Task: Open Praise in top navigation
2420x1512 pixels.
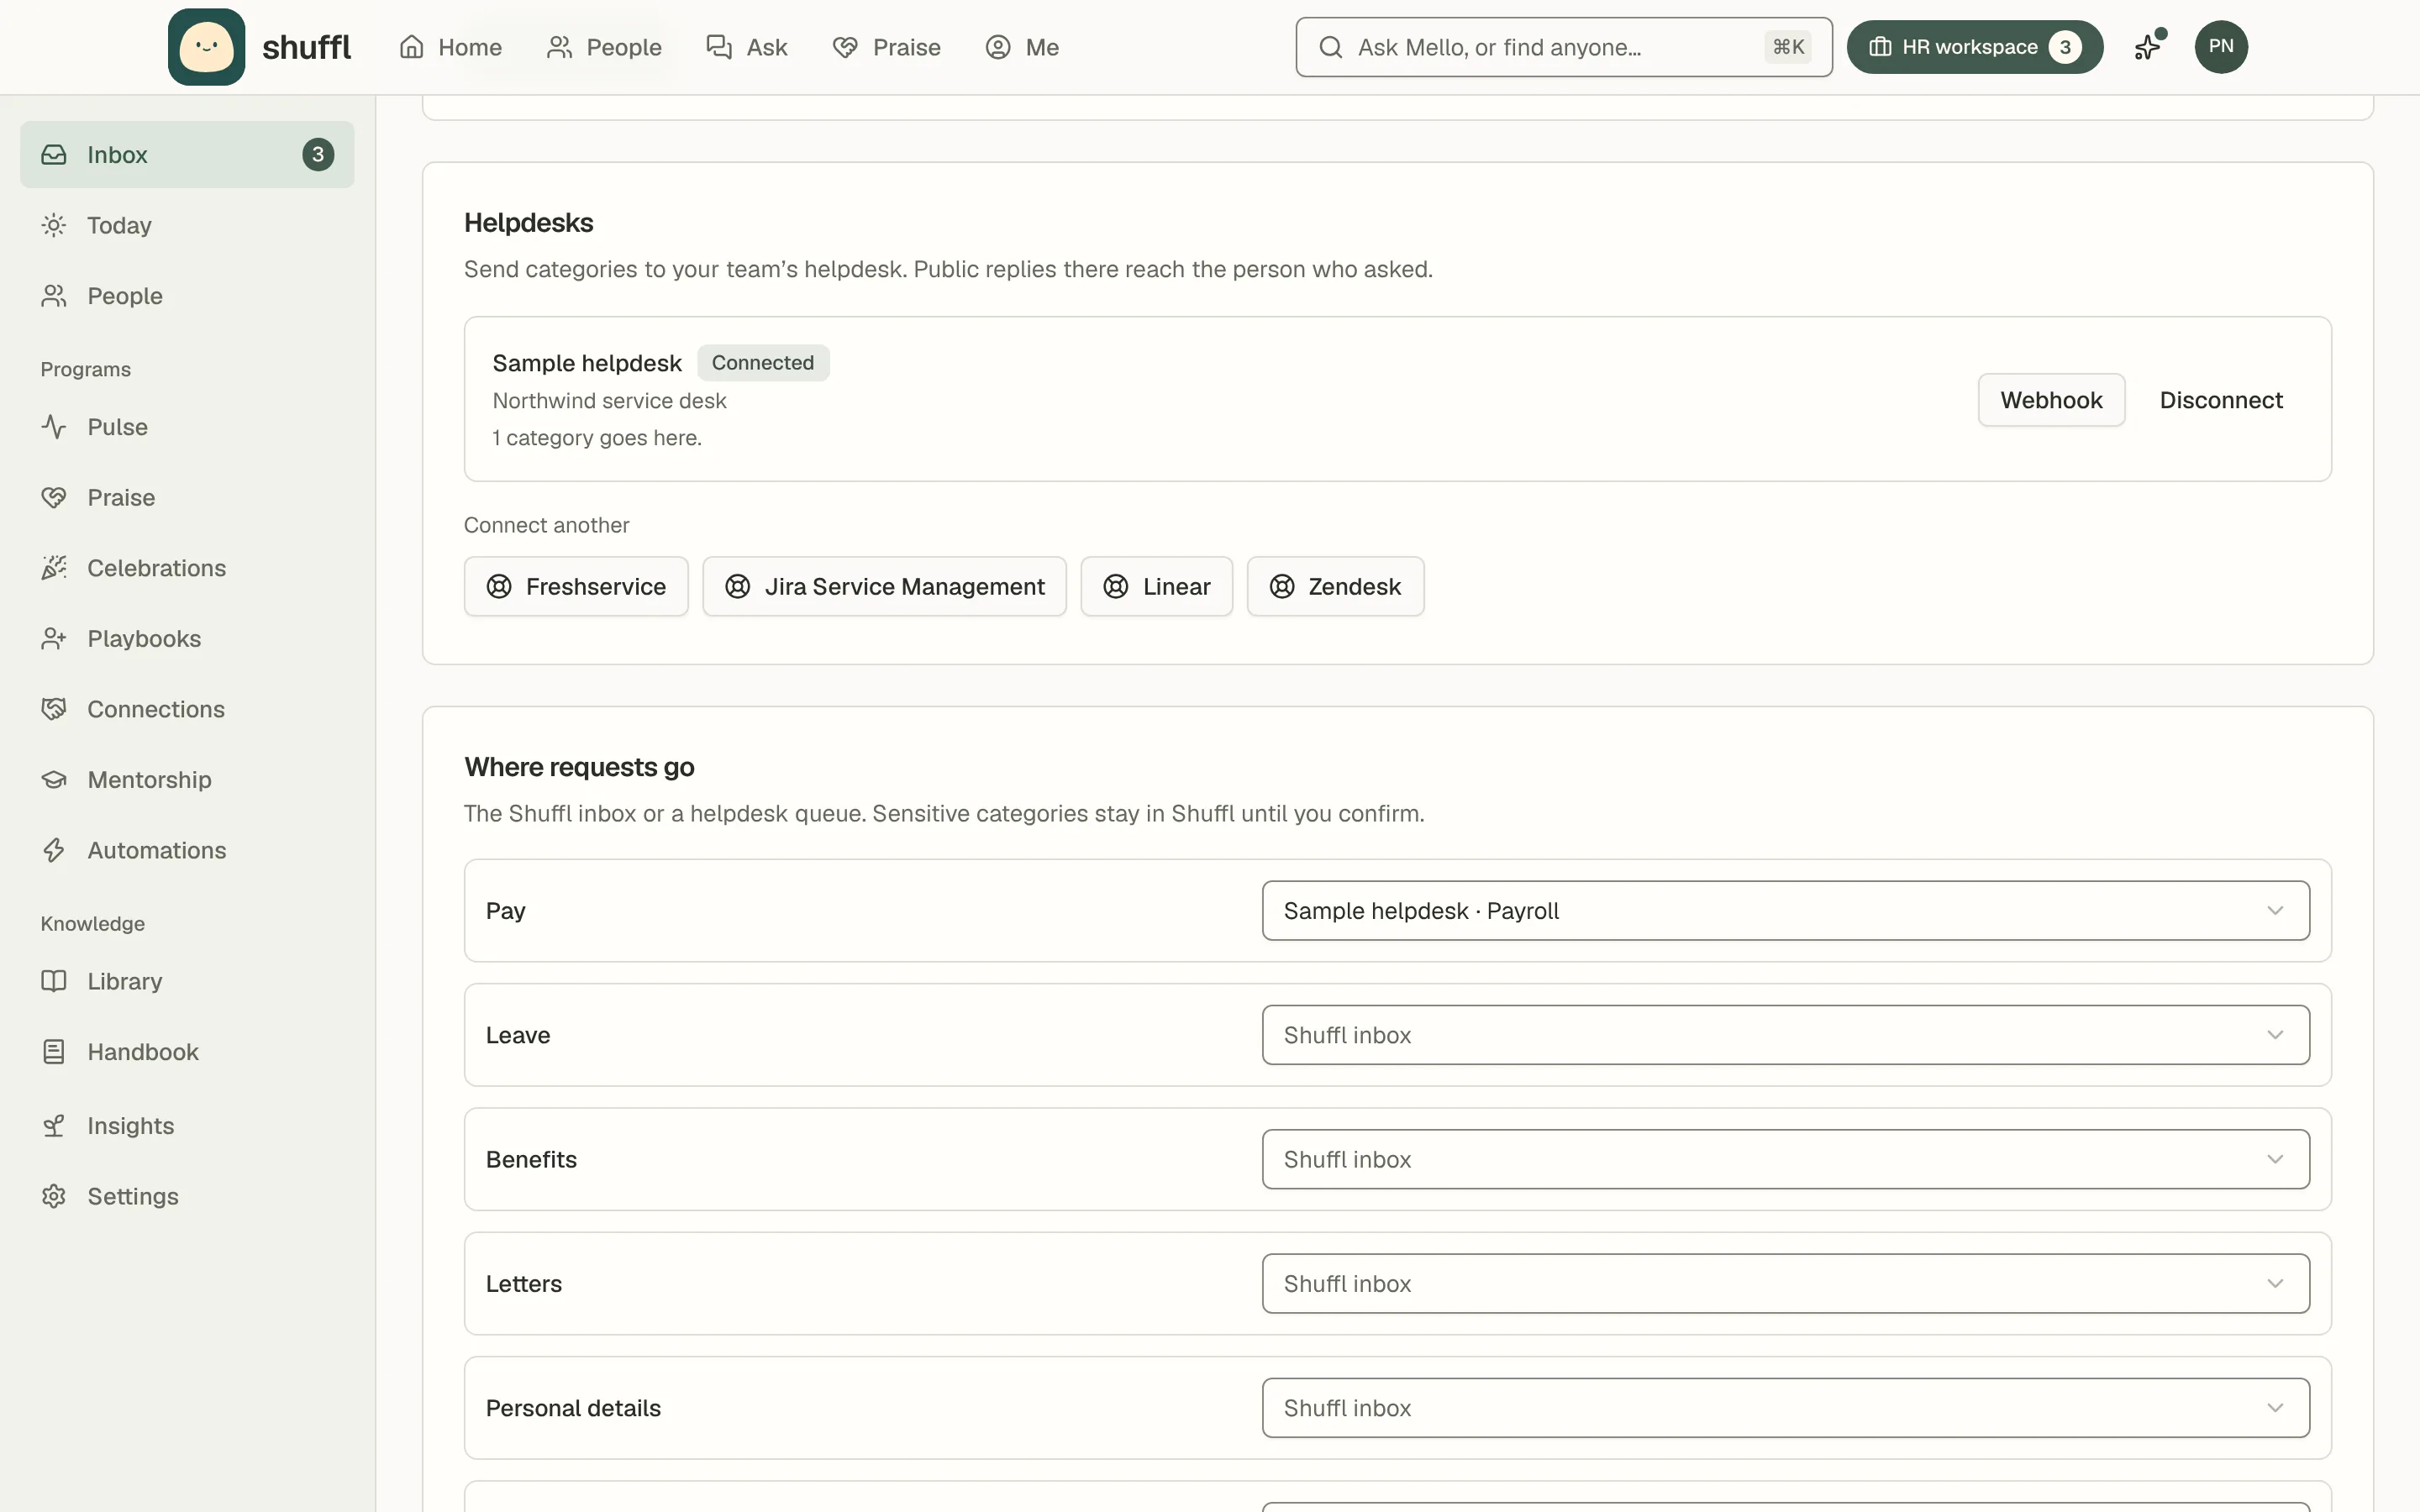Action: (x=886, y=47)
